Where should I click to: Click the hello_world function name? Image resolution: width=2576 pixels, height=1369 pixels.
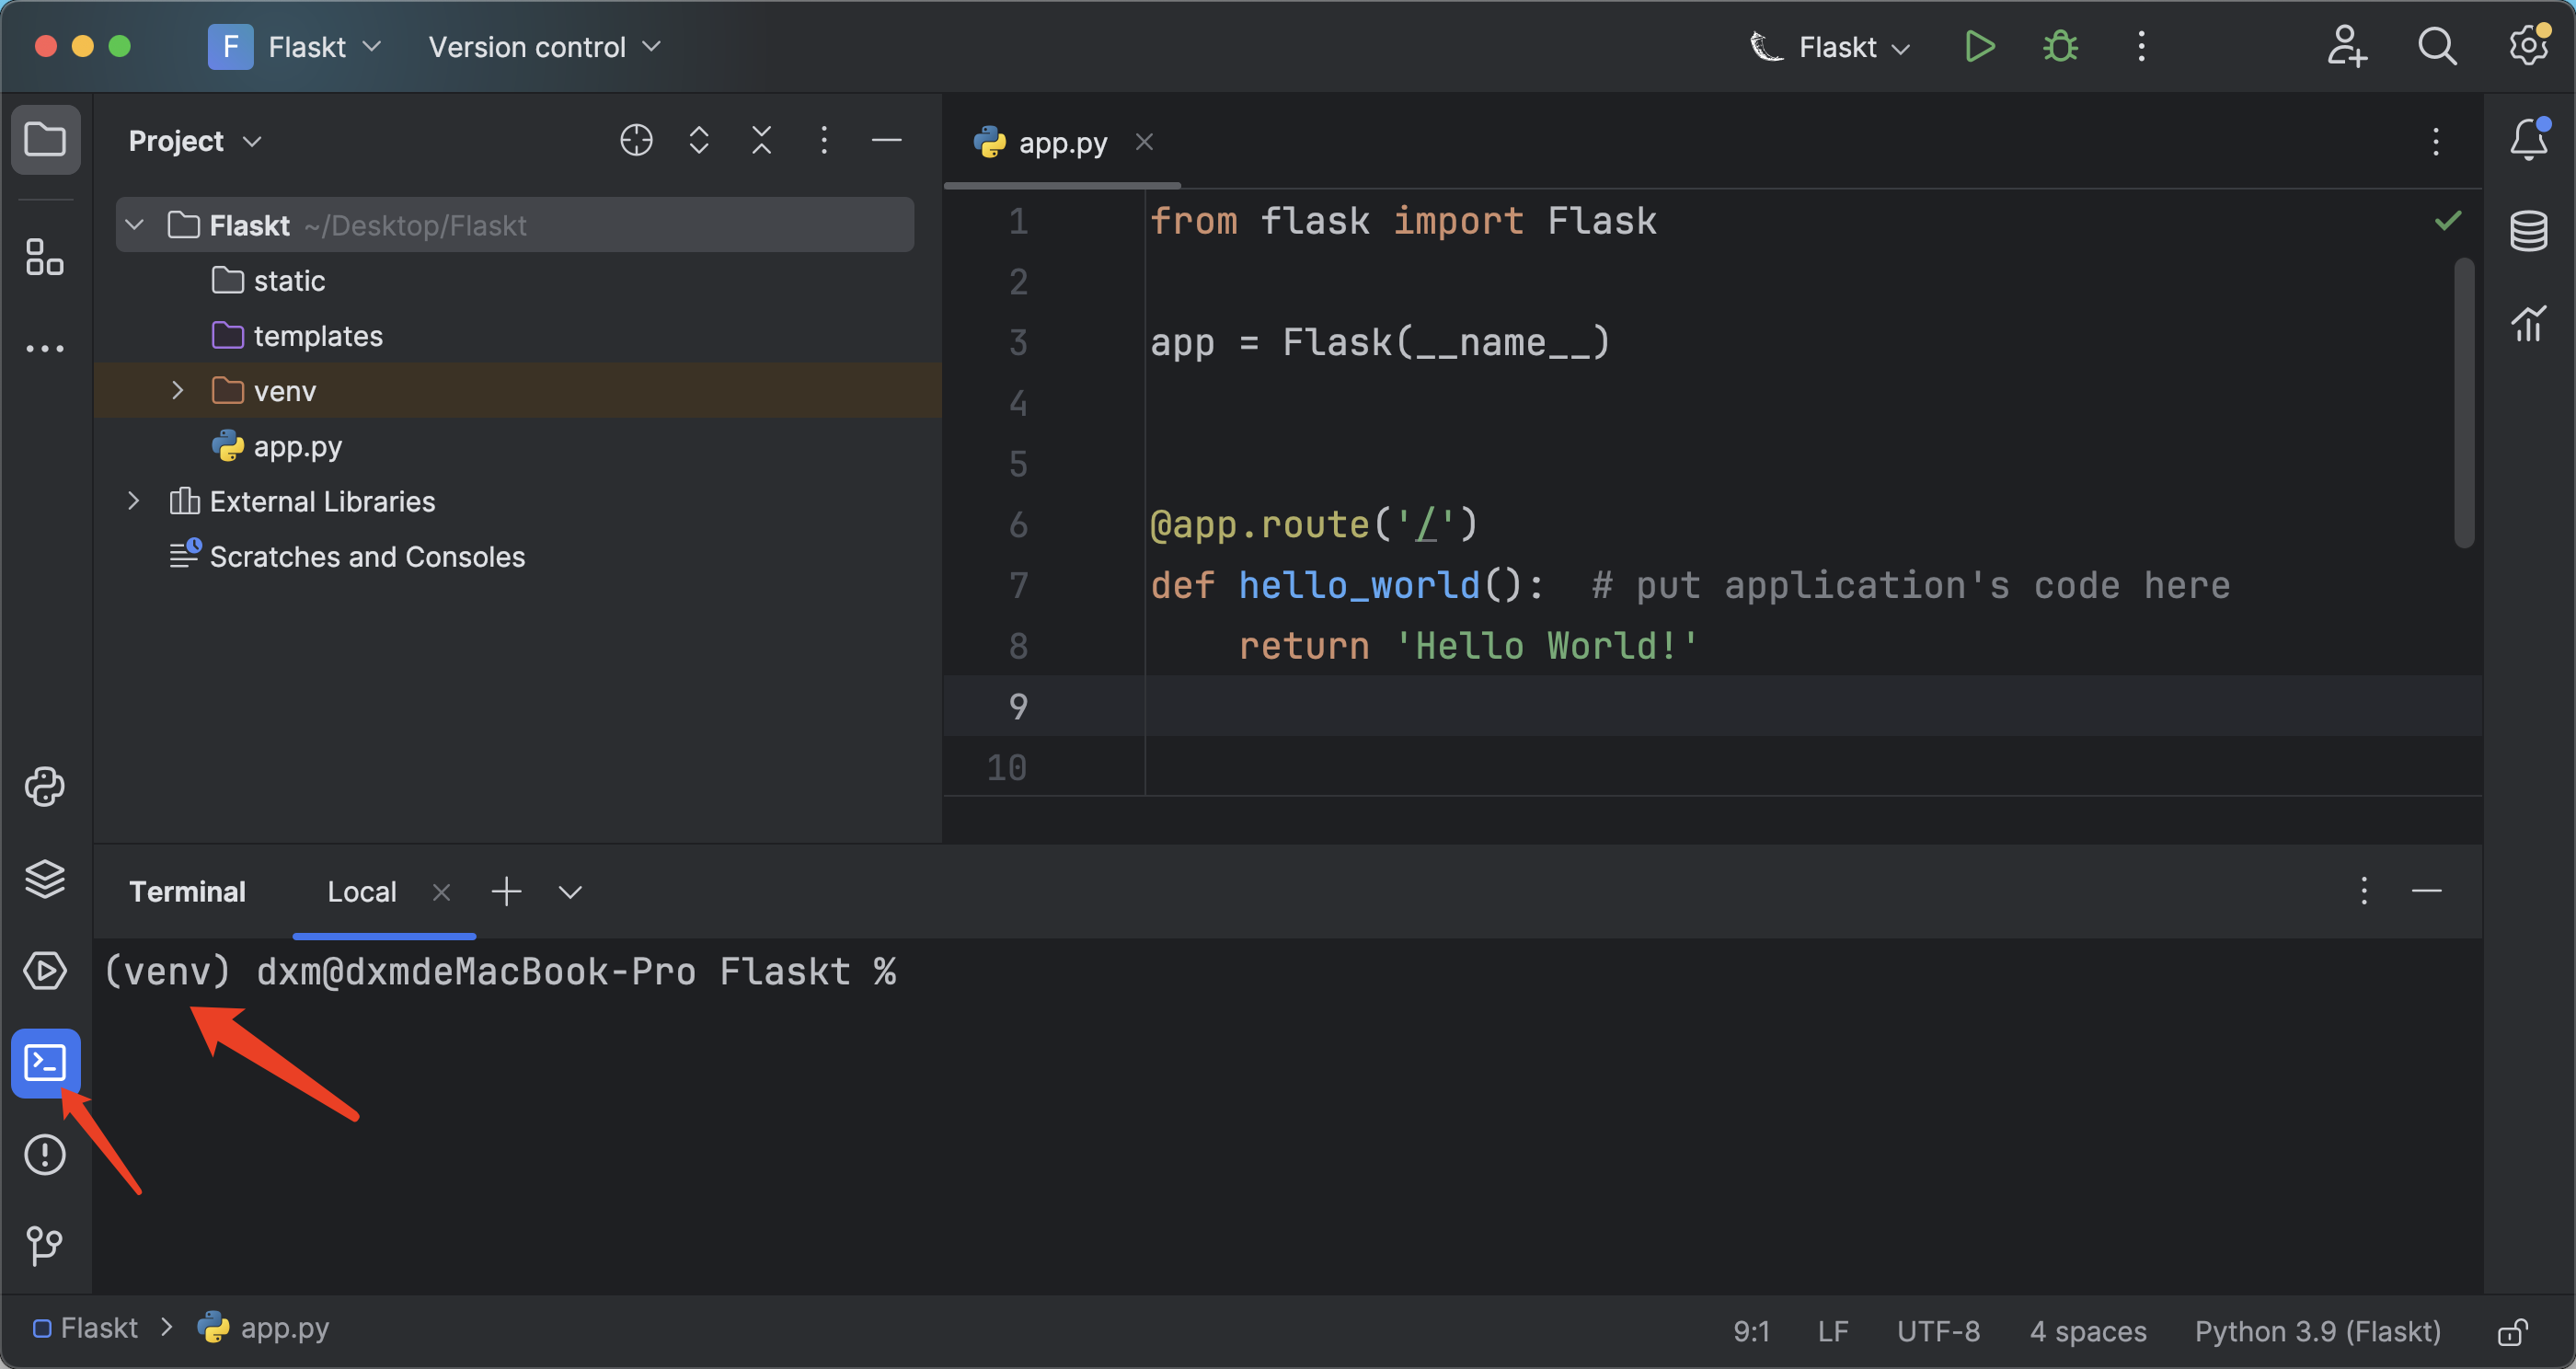1359,584
